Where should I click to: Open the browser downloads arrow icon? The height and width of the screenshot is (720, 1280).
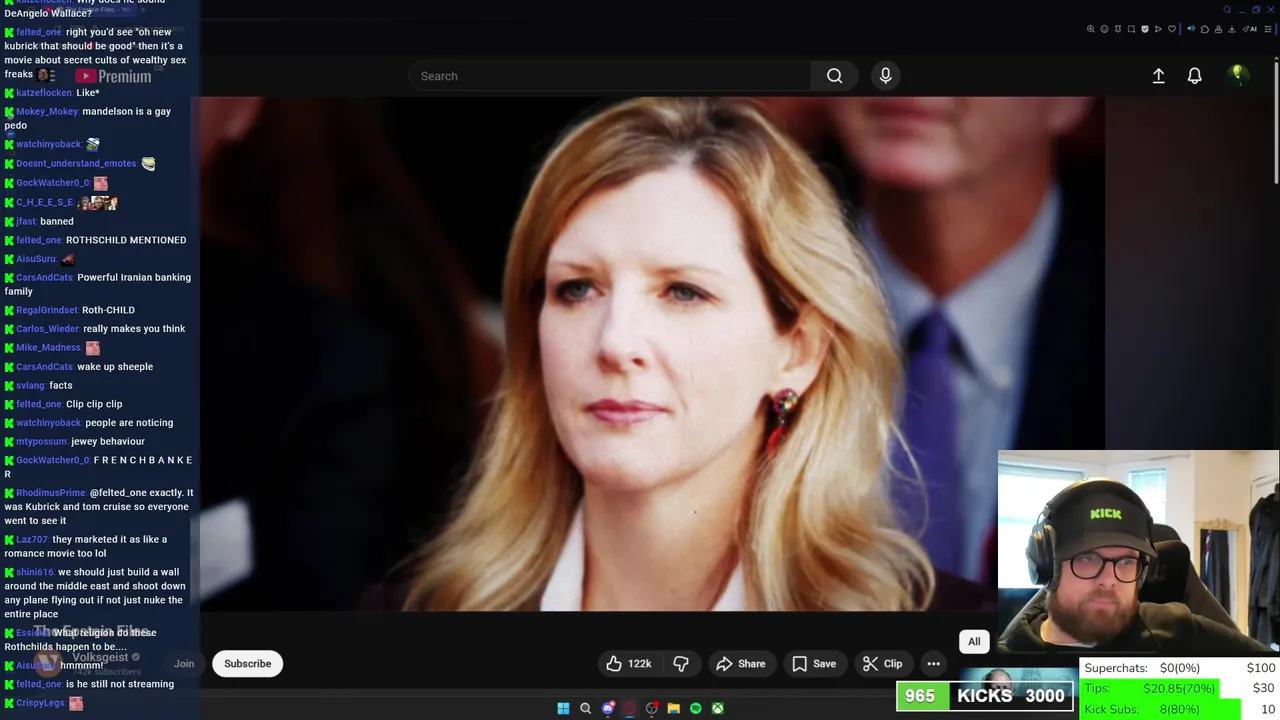click(x=1232, y=29)
